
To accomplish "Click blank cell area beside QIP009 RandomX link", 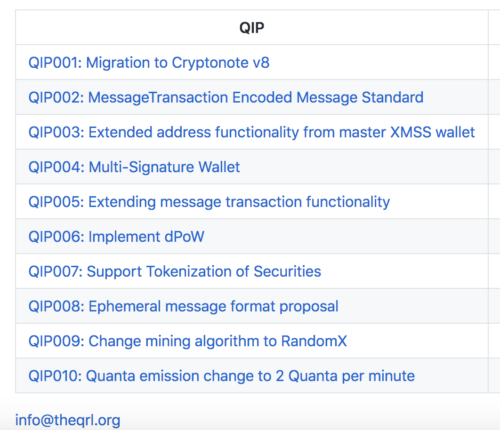I will pyautogui.click(x=417, y=341).
